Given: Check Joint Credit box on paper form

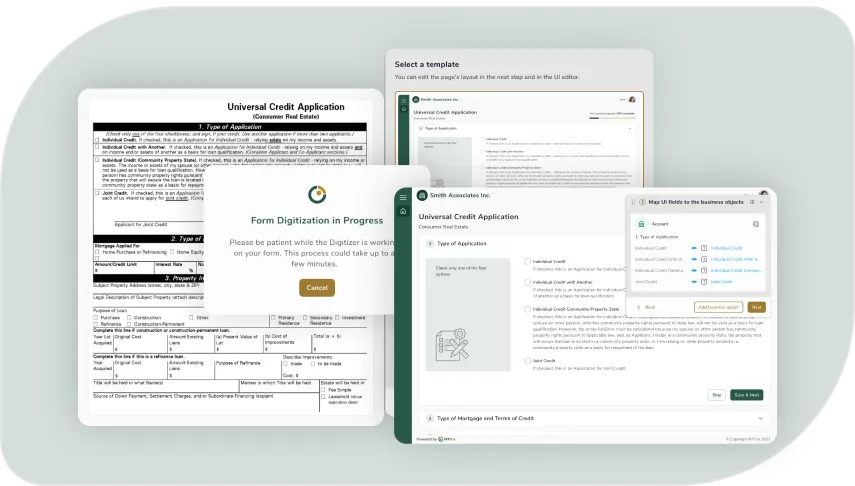Looking at the screenshot, I should click(97, 193).
